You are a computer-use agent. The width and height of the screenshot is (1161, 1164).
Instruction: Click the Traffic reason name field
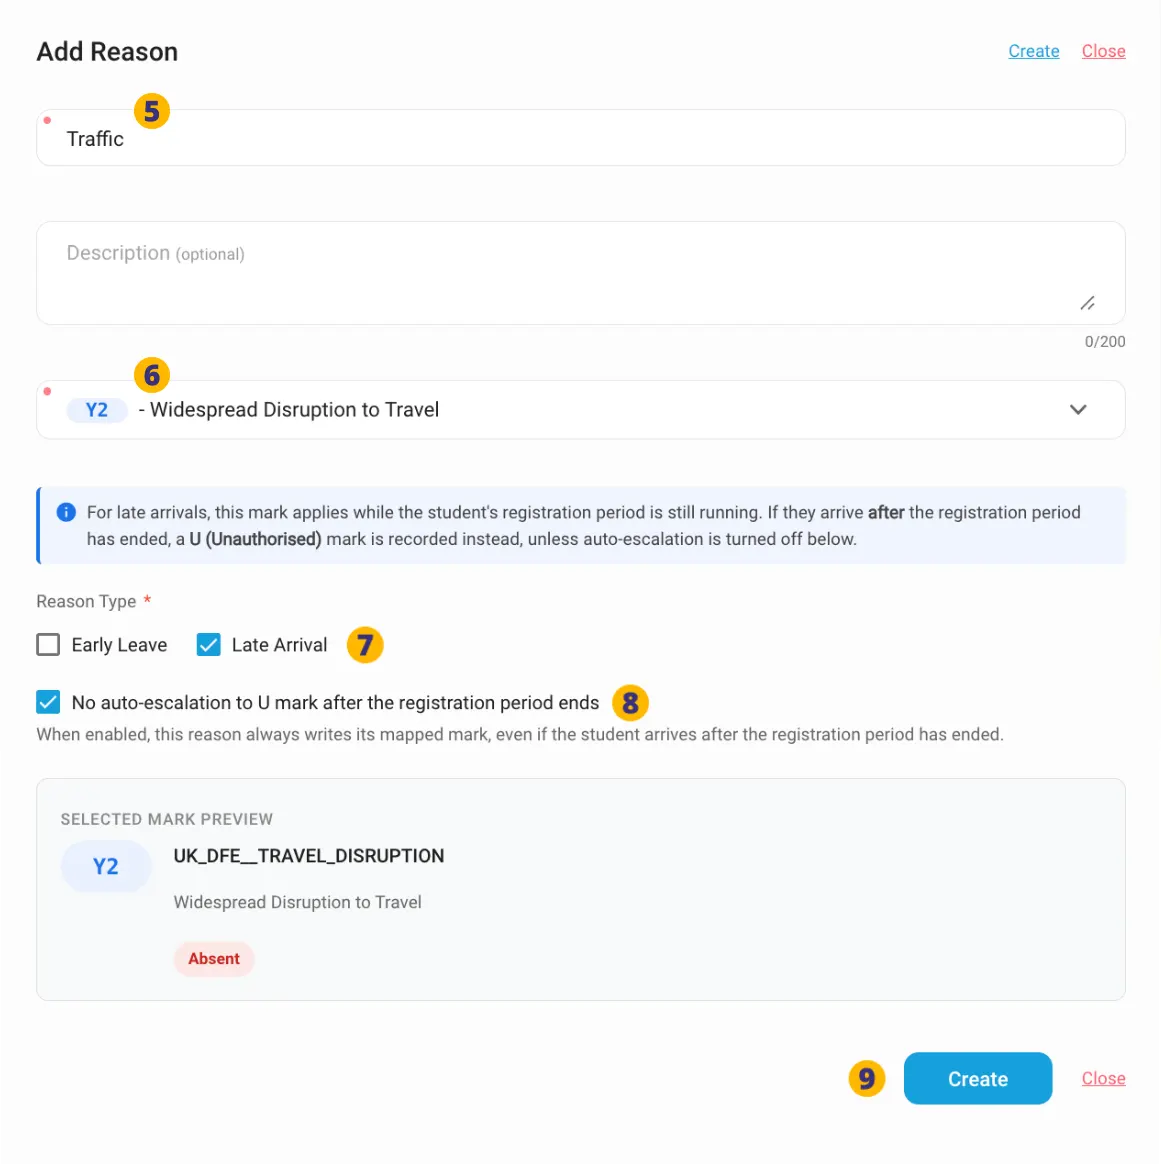pos(580,138)
